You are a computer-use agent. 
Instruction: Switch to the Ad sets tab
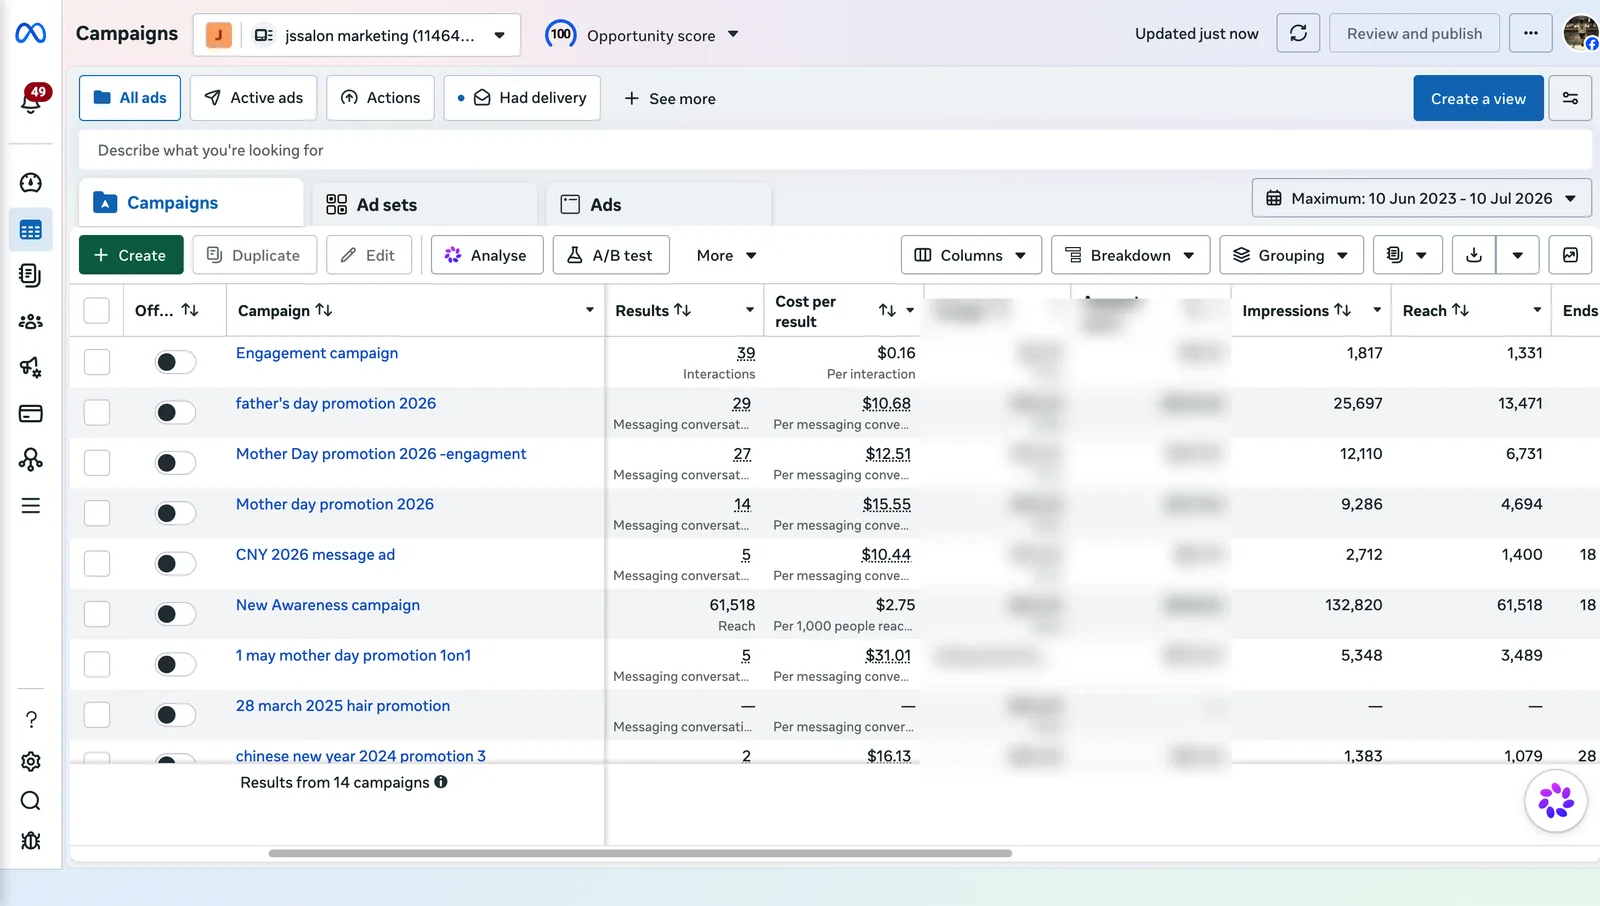[x=424, y=204]
